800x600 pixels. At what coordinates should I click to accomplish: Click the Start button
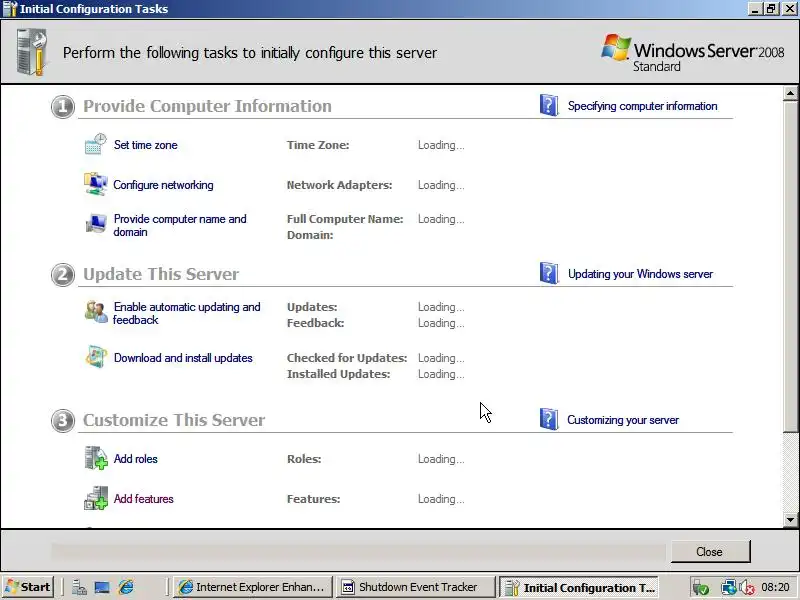pyautogui.click(x=29, y=587)
